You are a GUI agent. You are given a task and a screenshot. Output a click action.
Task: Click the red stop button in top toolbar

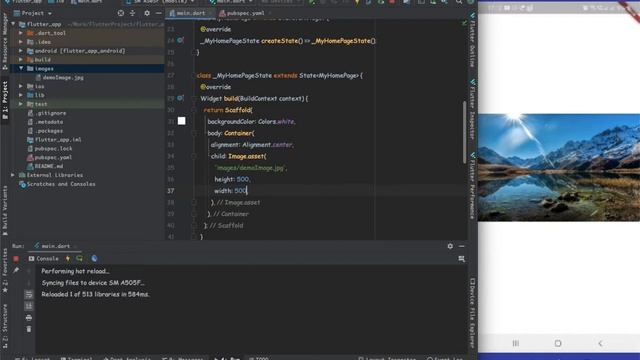[392, 2]
